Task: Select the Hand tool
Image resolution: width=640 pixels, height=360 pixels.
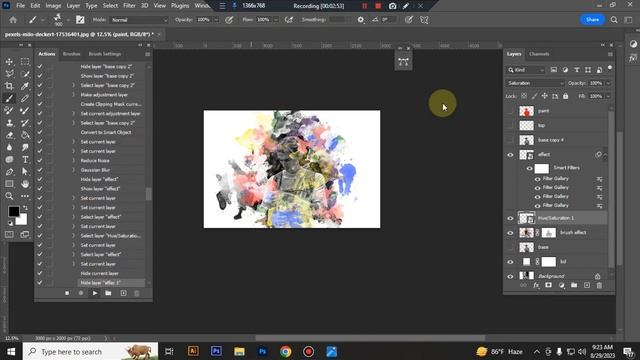Action: click(x=25, y=184)
